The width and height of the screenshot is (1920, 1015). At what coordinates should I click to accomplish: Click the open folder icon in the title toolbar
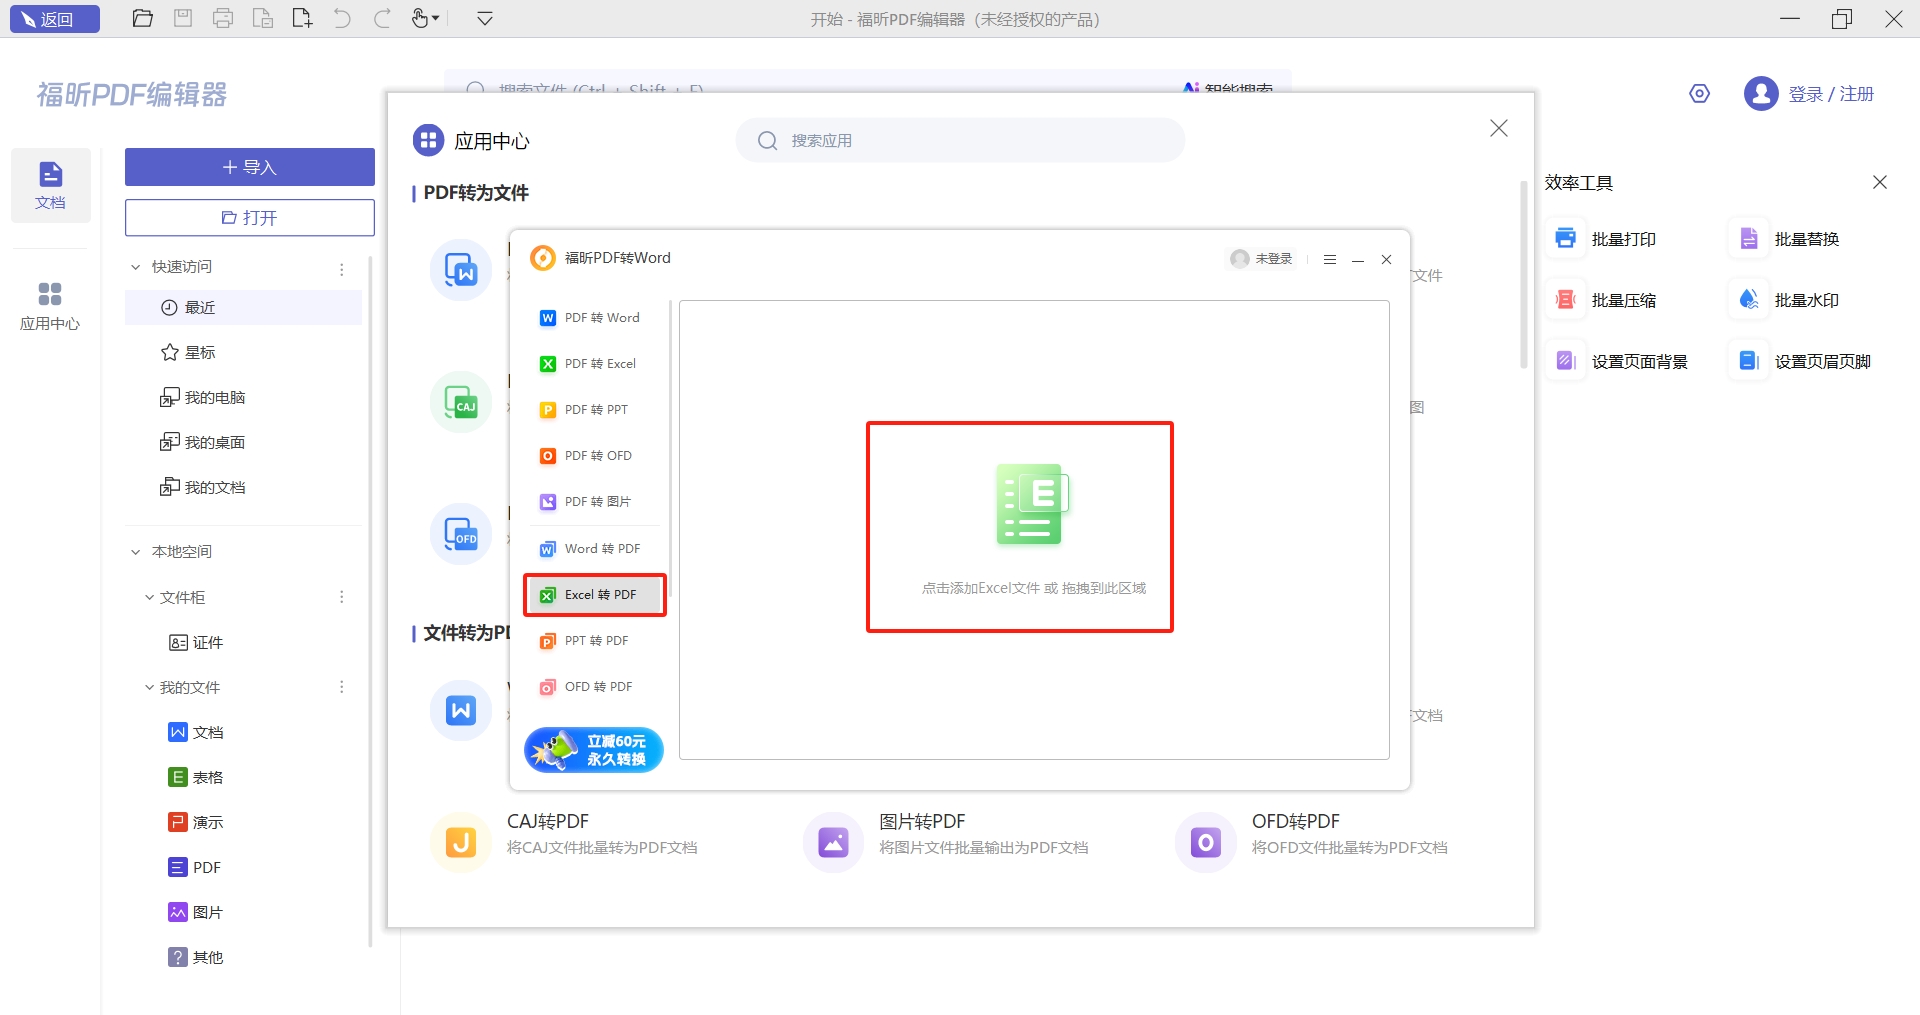tap(142, 19)
